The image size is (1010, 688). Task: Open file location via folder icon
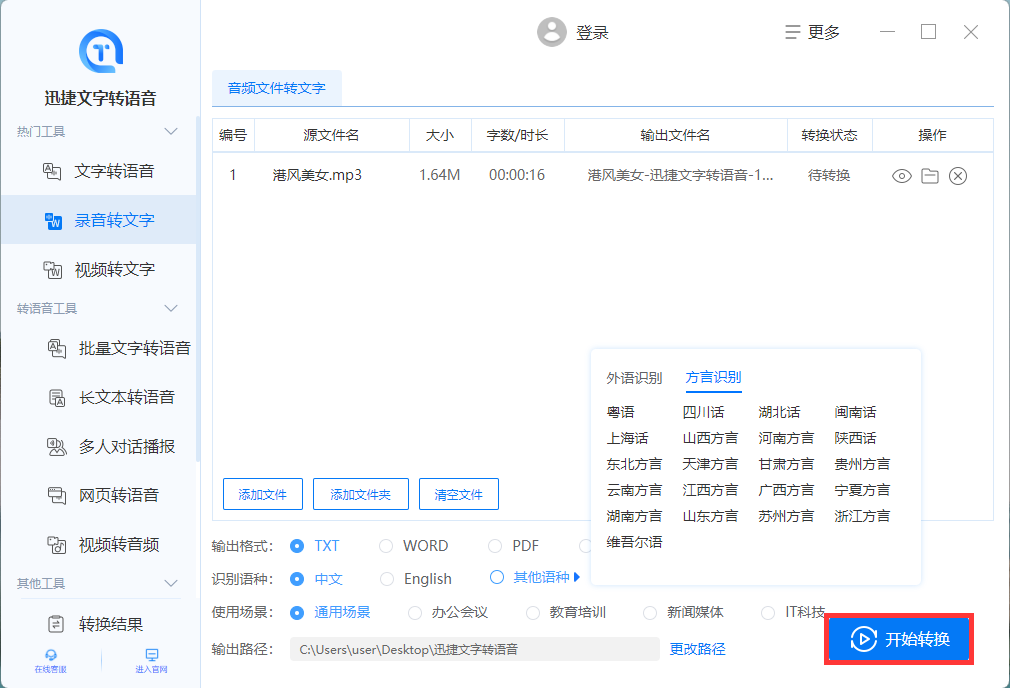tap(929, 175)
